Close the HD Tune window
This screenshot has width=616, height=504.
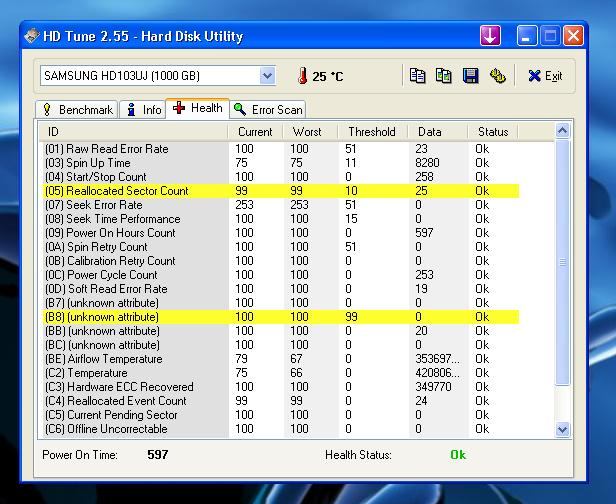pyautogui.click(x=573, y=36)
